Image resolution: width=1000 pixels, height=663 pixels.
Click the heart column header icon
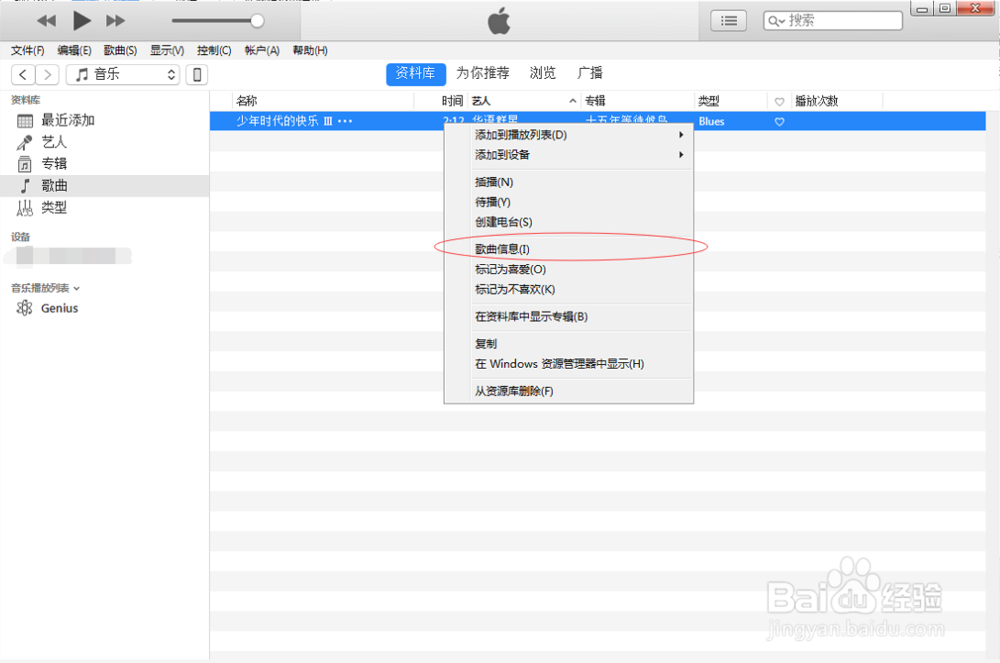[779, 101]
